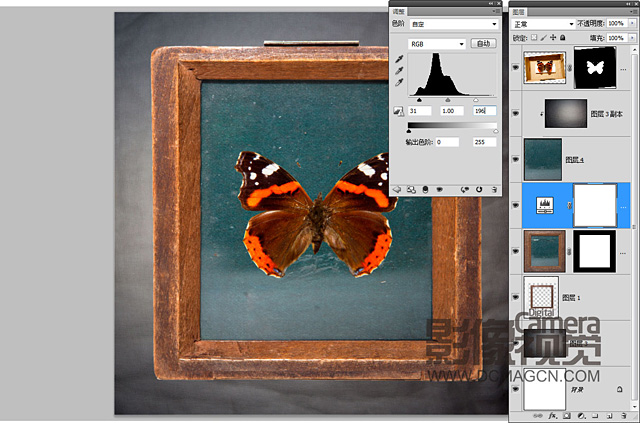Image resolution: width=640 pixels, height=423 pixels.
Task: Hide the wooden frame layer
Action: [x=516, y=252]
